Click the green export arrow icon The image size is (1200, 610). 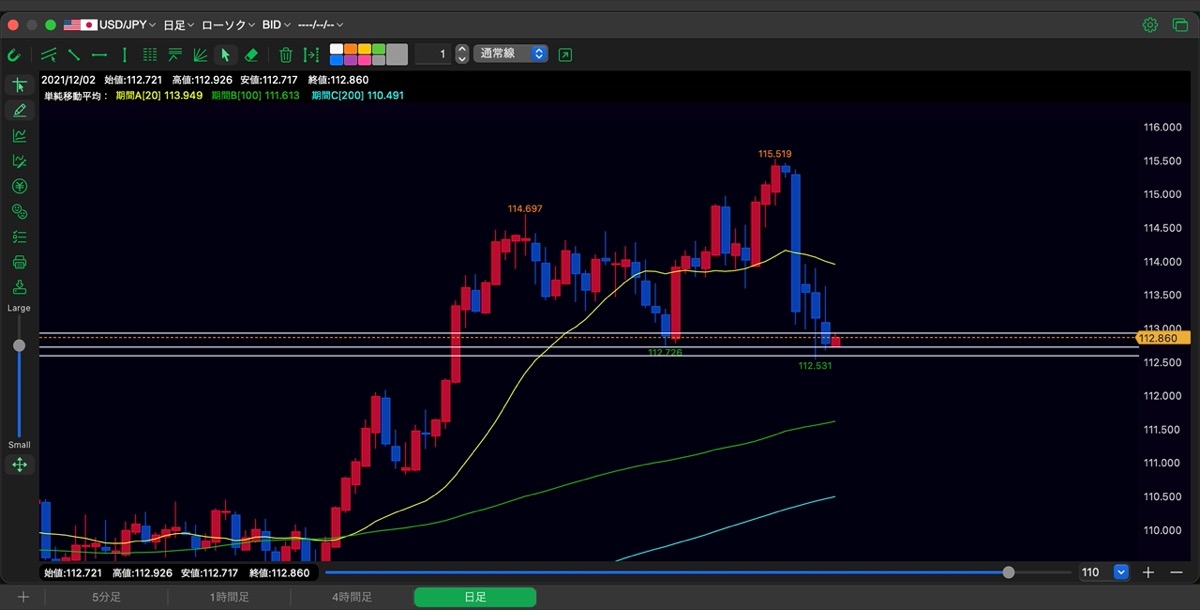(566, 54)
